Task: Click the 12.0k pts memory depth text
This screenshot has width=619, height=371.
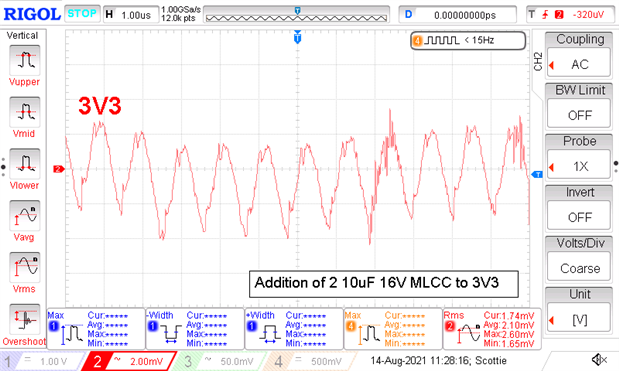Action: (178, 18)
